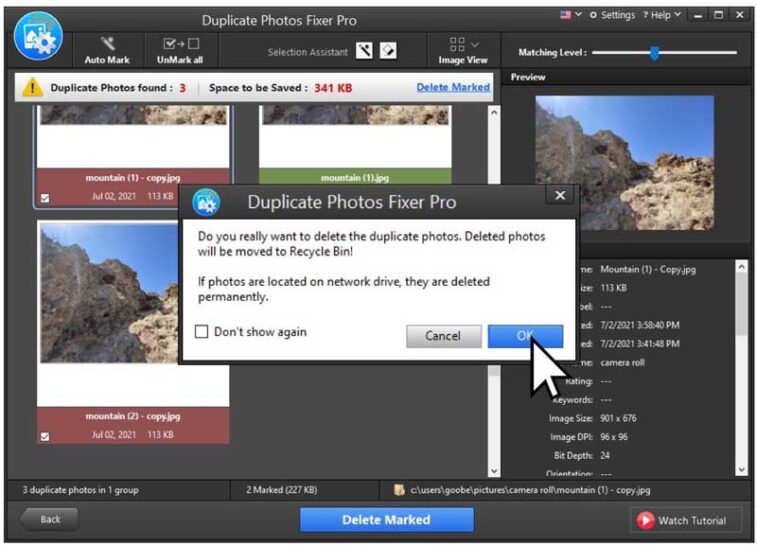Click Cancel in the delete dialog
Image resolution: width=757 pixels, height=546 pixels.
tap(444, 336)
